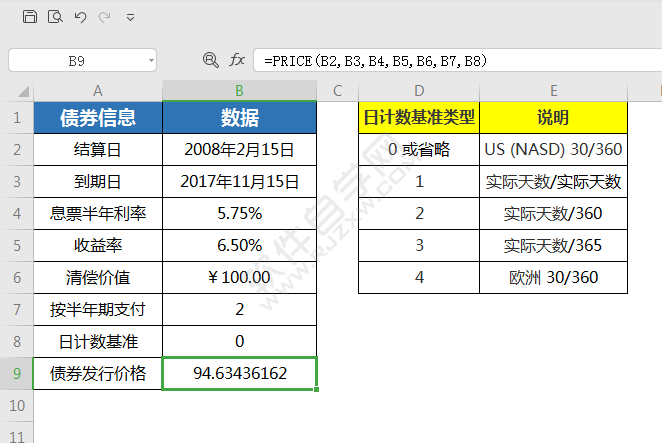Click result cell 94.63436162
The height and width of the screenshot is (443, 662).
point(239,373)
